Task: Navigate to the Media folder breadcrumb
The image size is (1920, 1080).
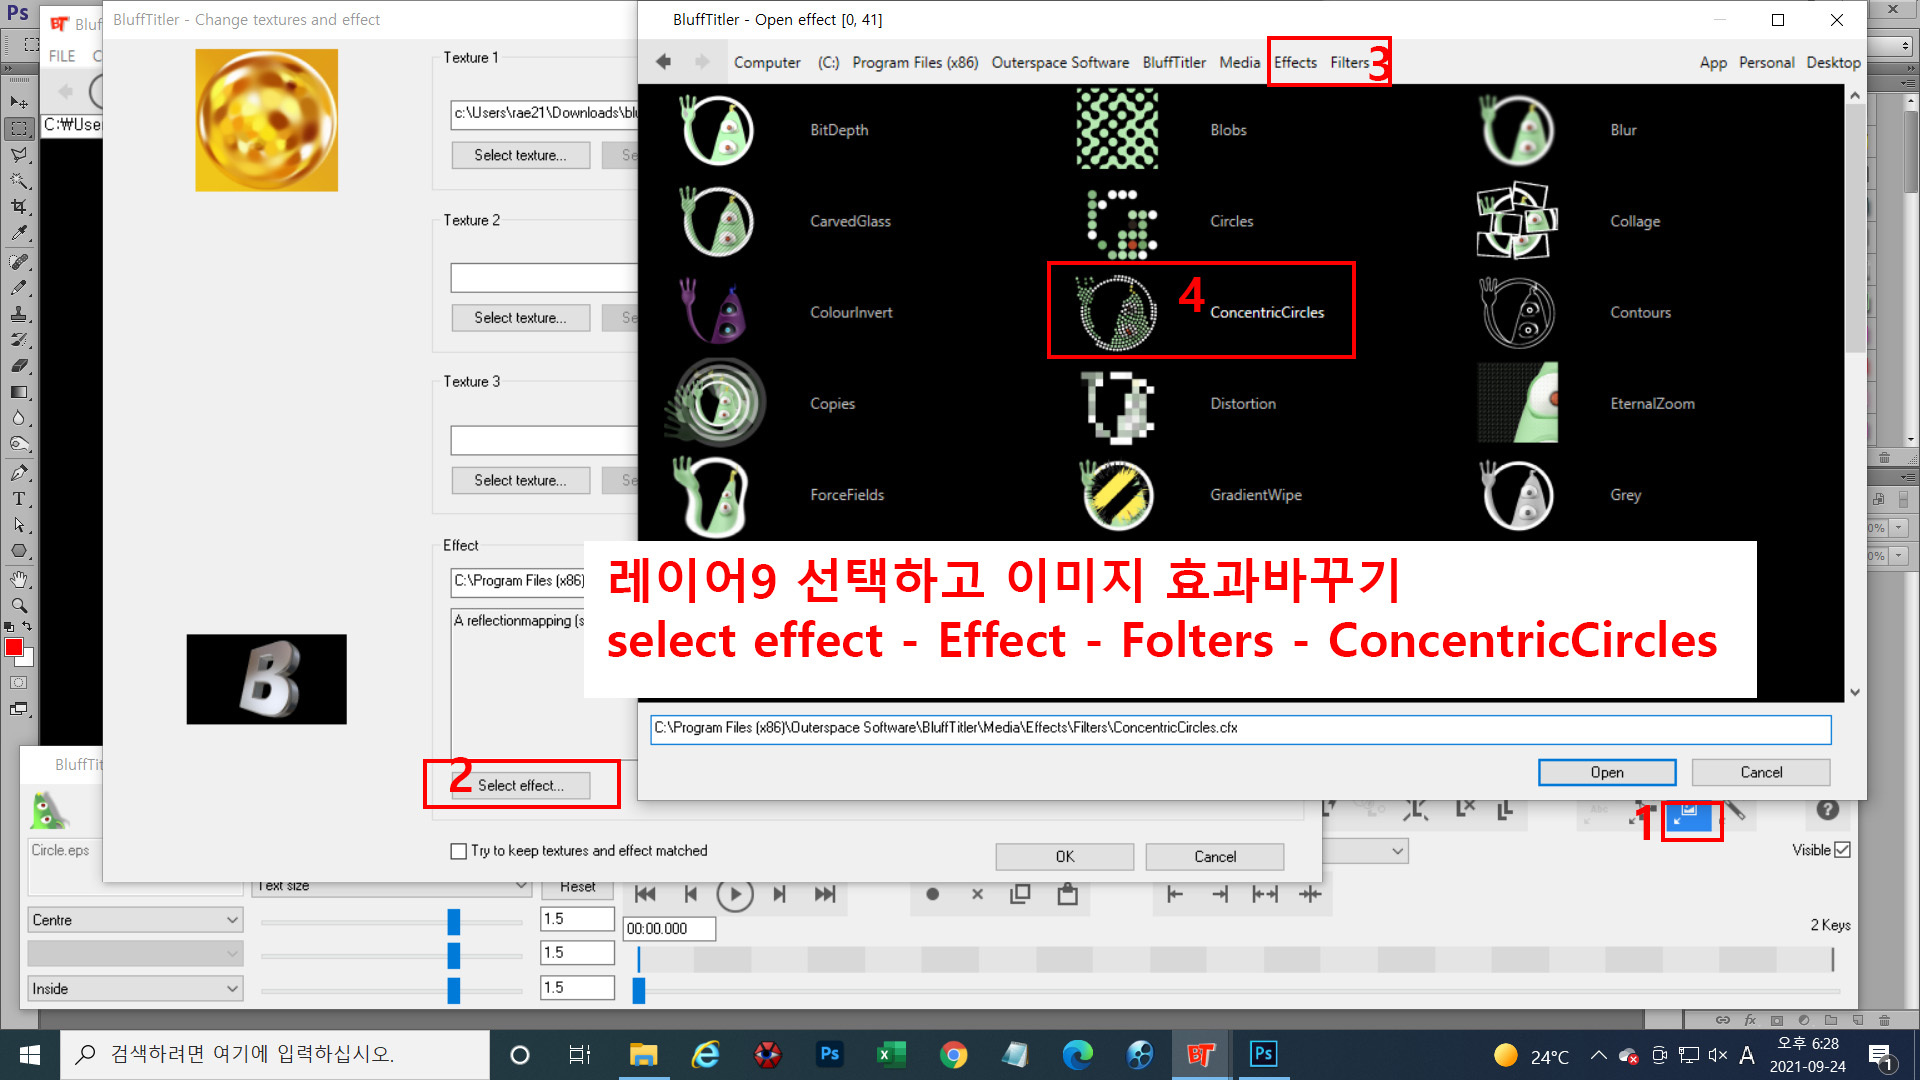Action: click(1239, 62)
